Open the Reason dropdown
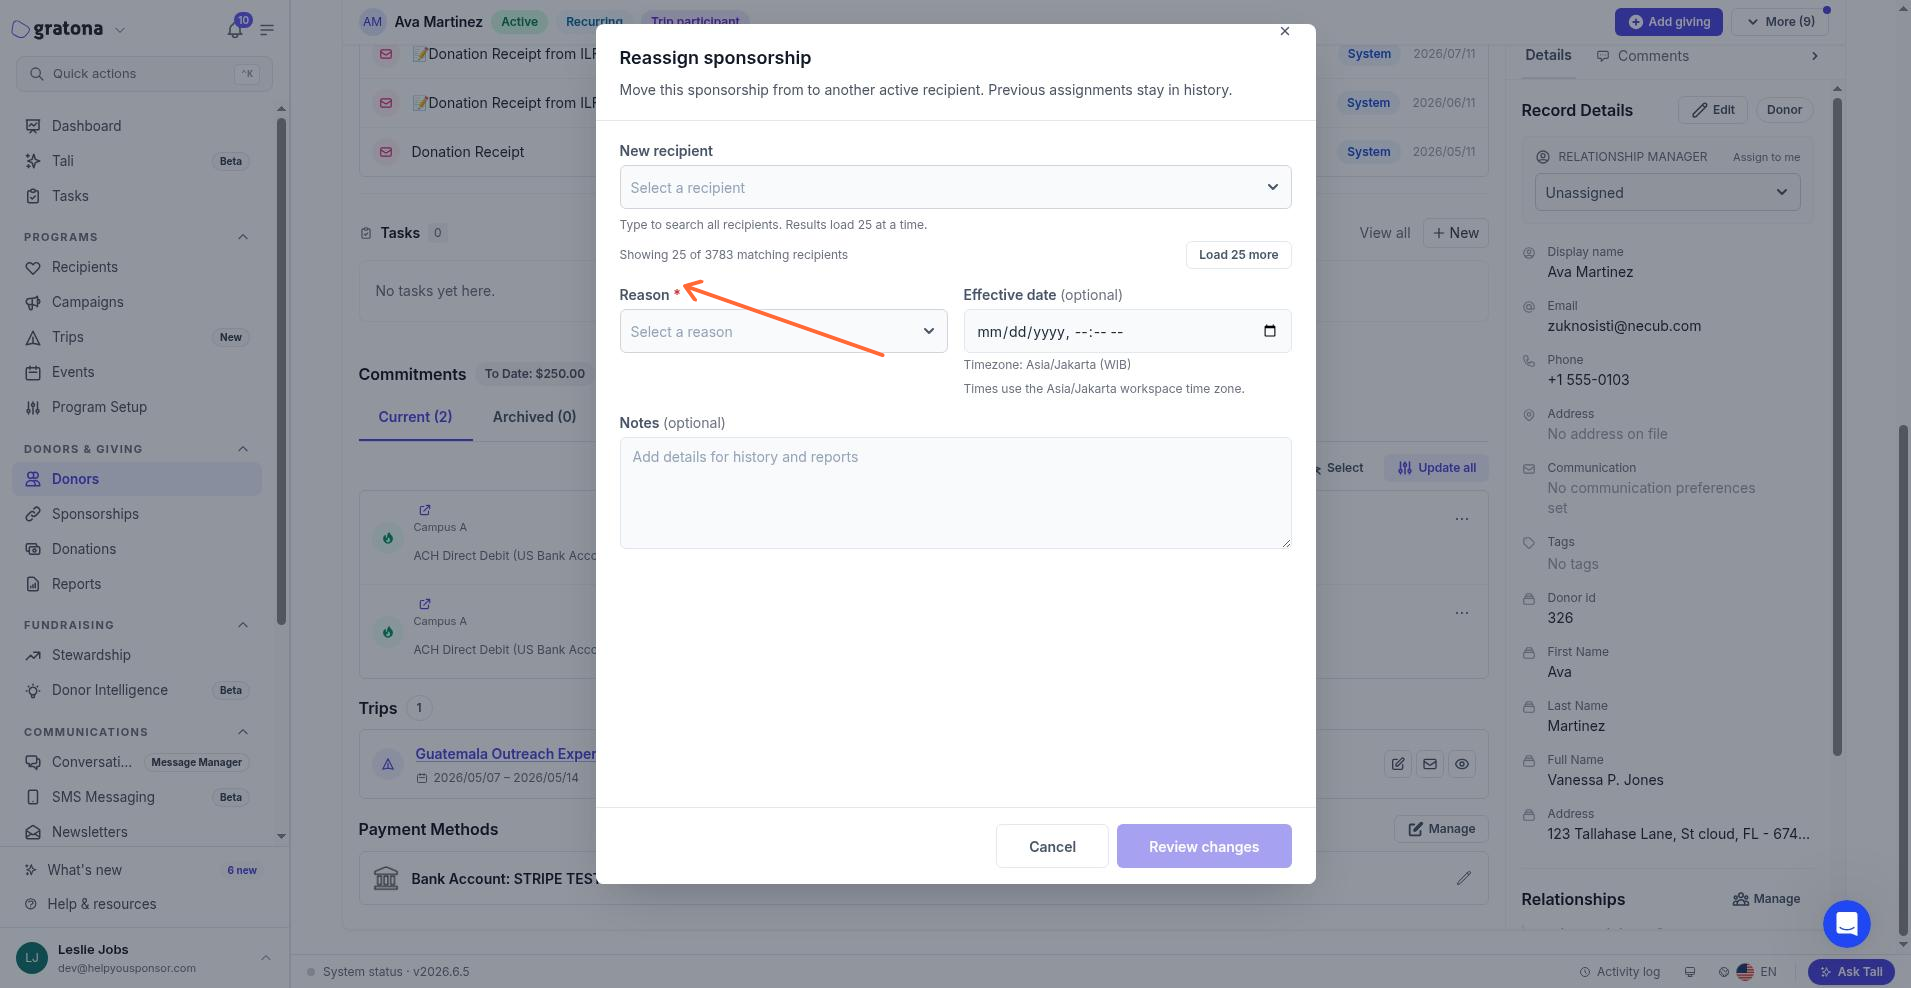The image size is (1911, 988). click(x=783, y=331)
